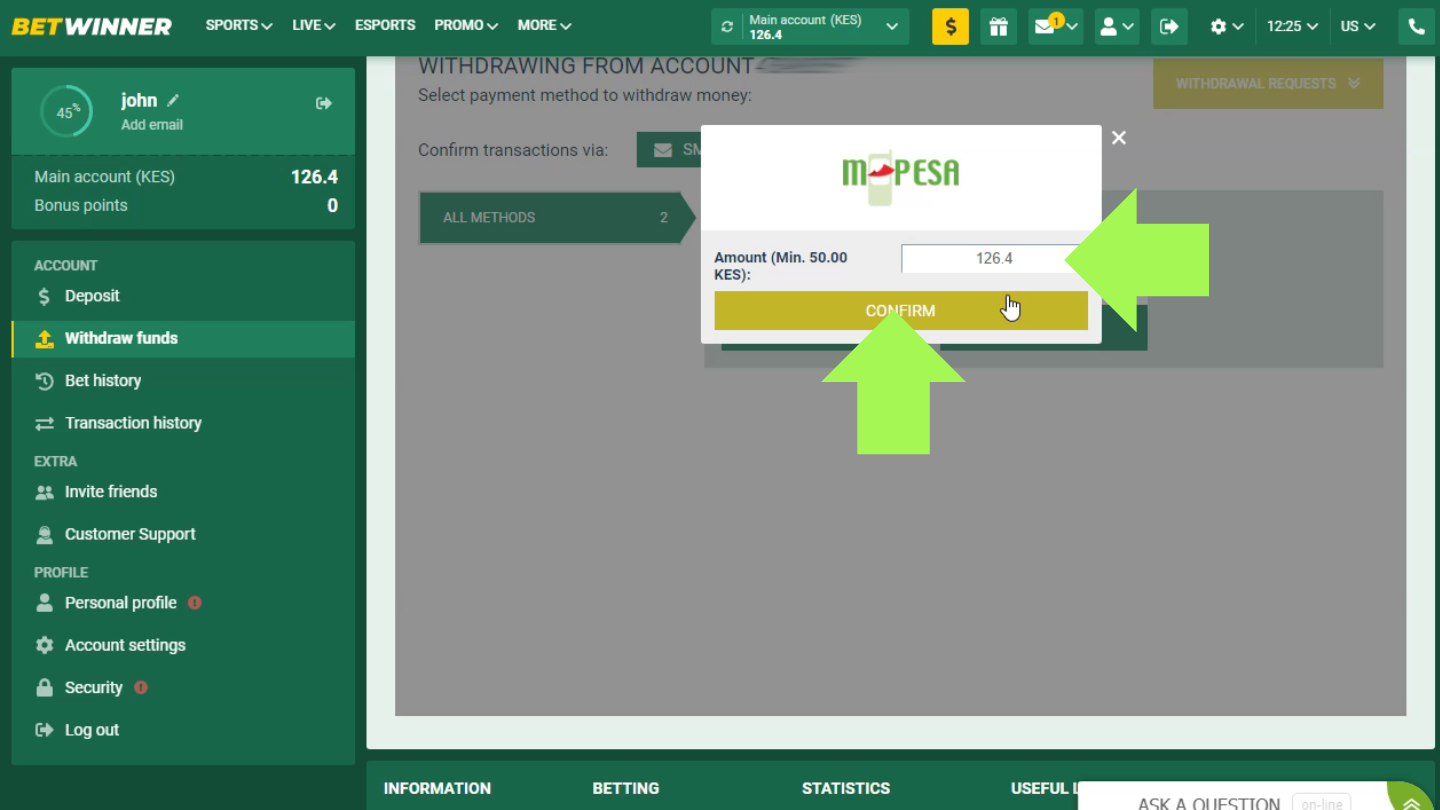Click the 45% profile completion circle

click(x=66, y=112)
